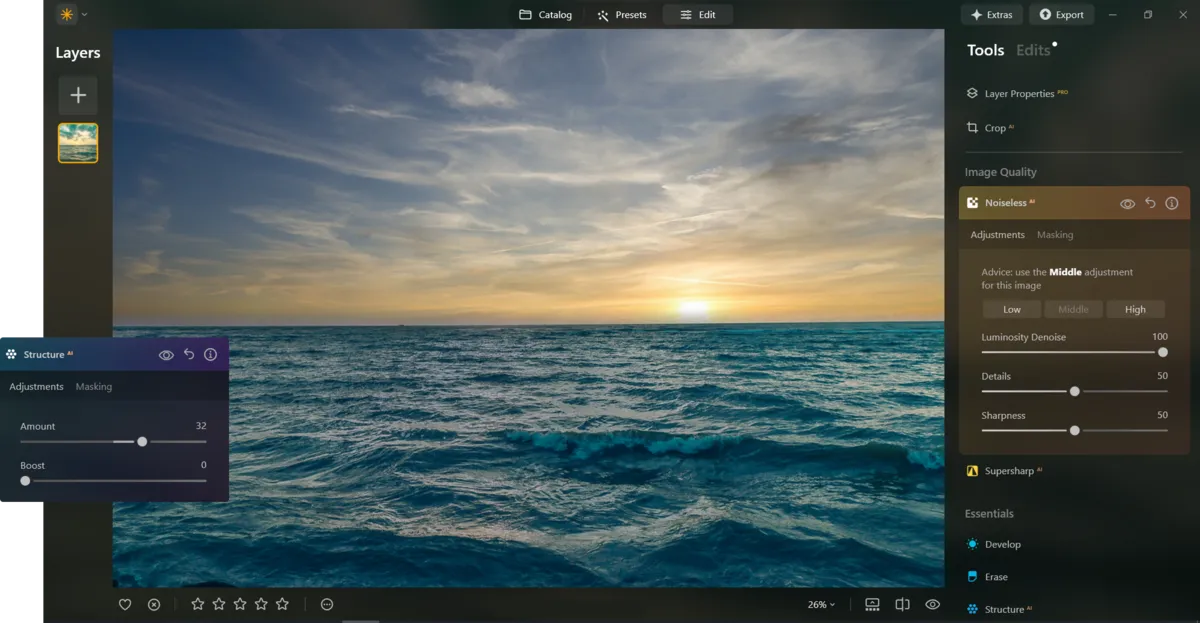
Task: Reset the Noiseless tool adjustments
Action: pyautogui.click(x=1150, y=203)
